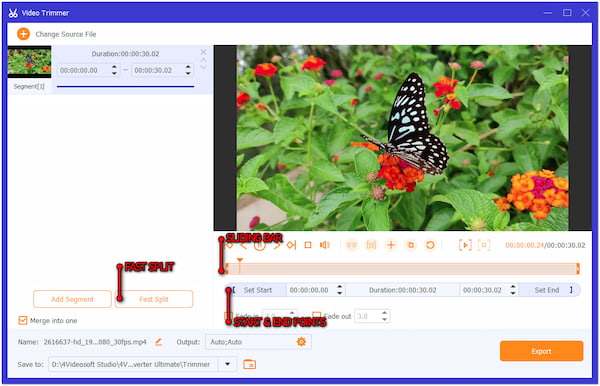Screen dimensions: 600x386
Task: Mute the volume speaker icon
Action: pos(324,245)
